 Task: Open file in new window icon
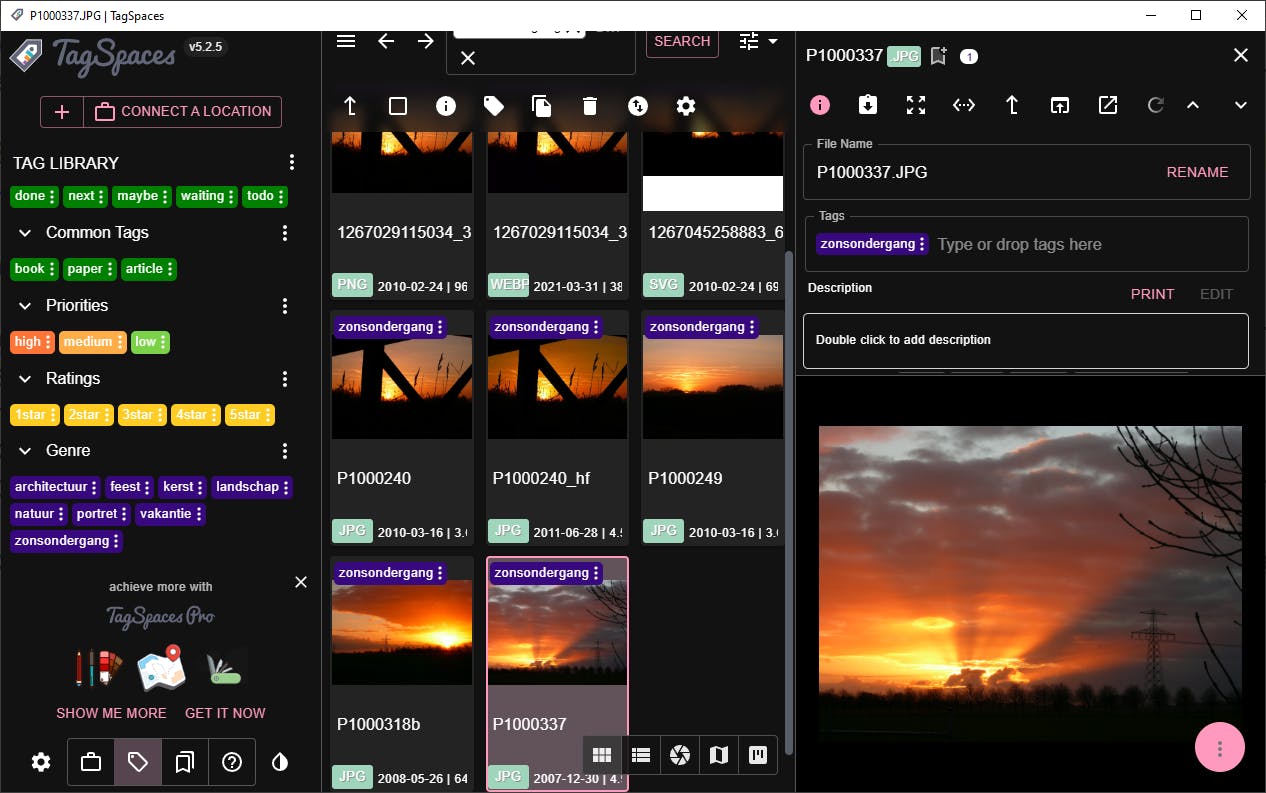tap(1060, 105)
